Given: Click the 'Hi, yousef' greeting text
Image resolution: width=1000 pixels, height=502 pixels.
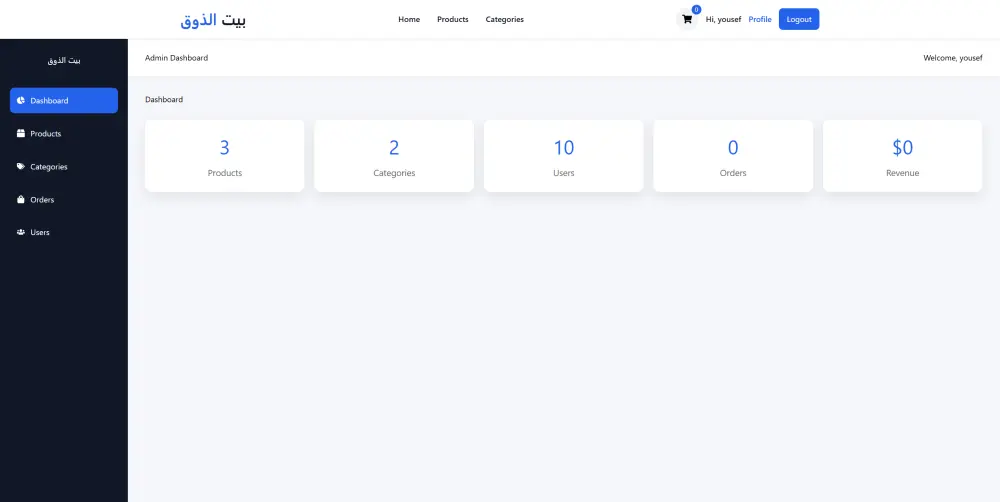Looking at the screenshot, I should 723,19.
